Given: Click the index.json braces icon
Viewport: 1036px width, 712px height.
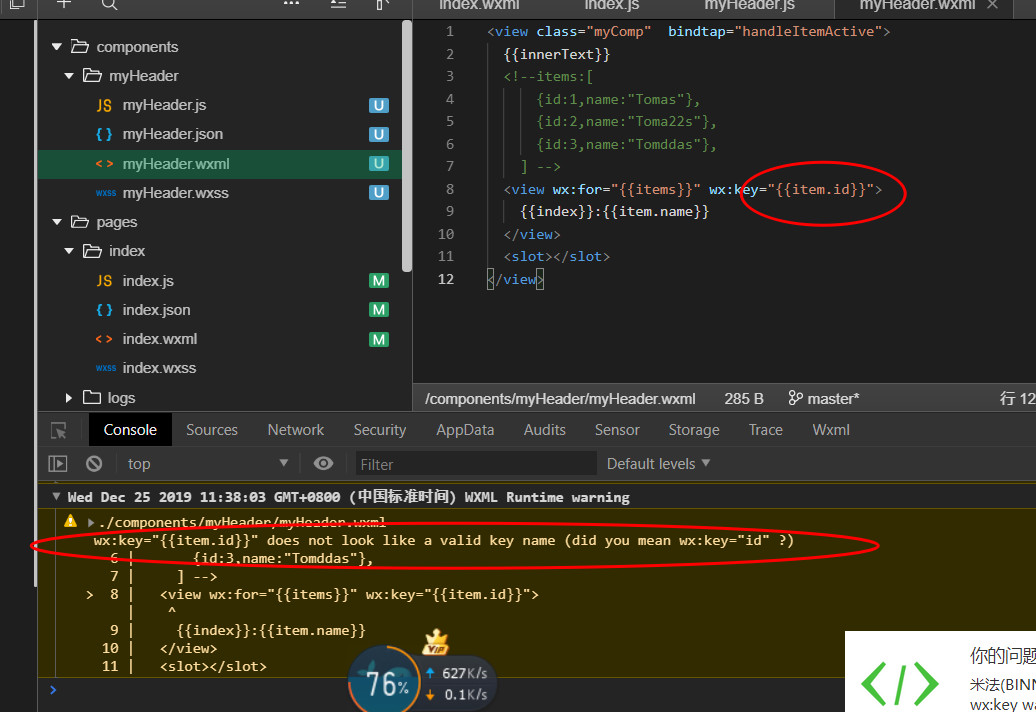Looking at the screenshot, I should click(x=104, y=310).
